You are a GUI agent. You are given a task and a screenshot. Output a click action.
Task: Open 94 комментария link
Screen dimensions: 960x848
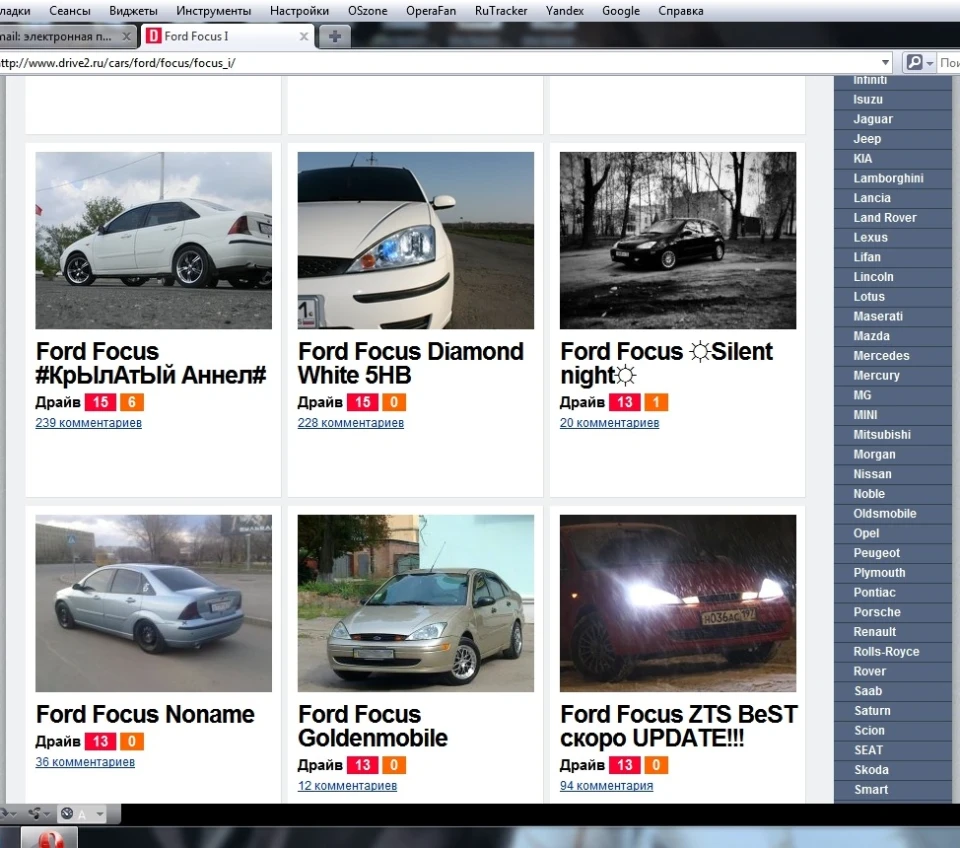606,786
